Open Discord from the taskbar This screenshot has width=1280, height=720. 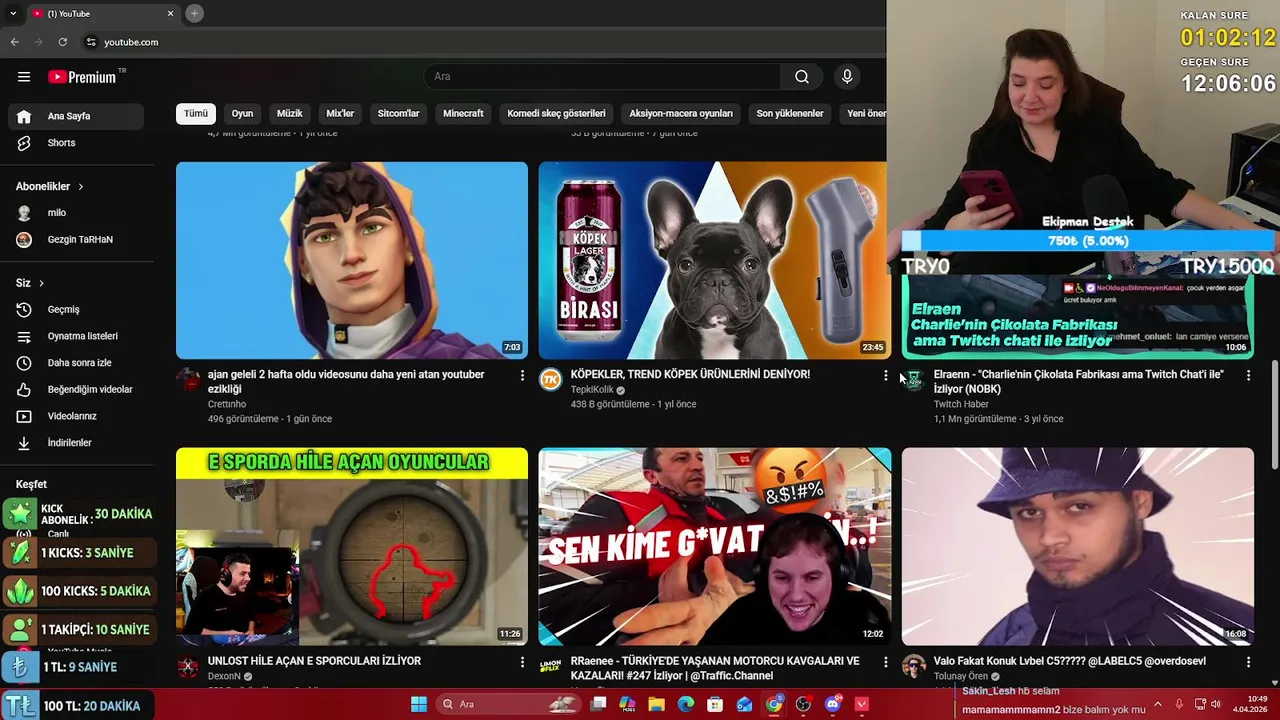833,704
